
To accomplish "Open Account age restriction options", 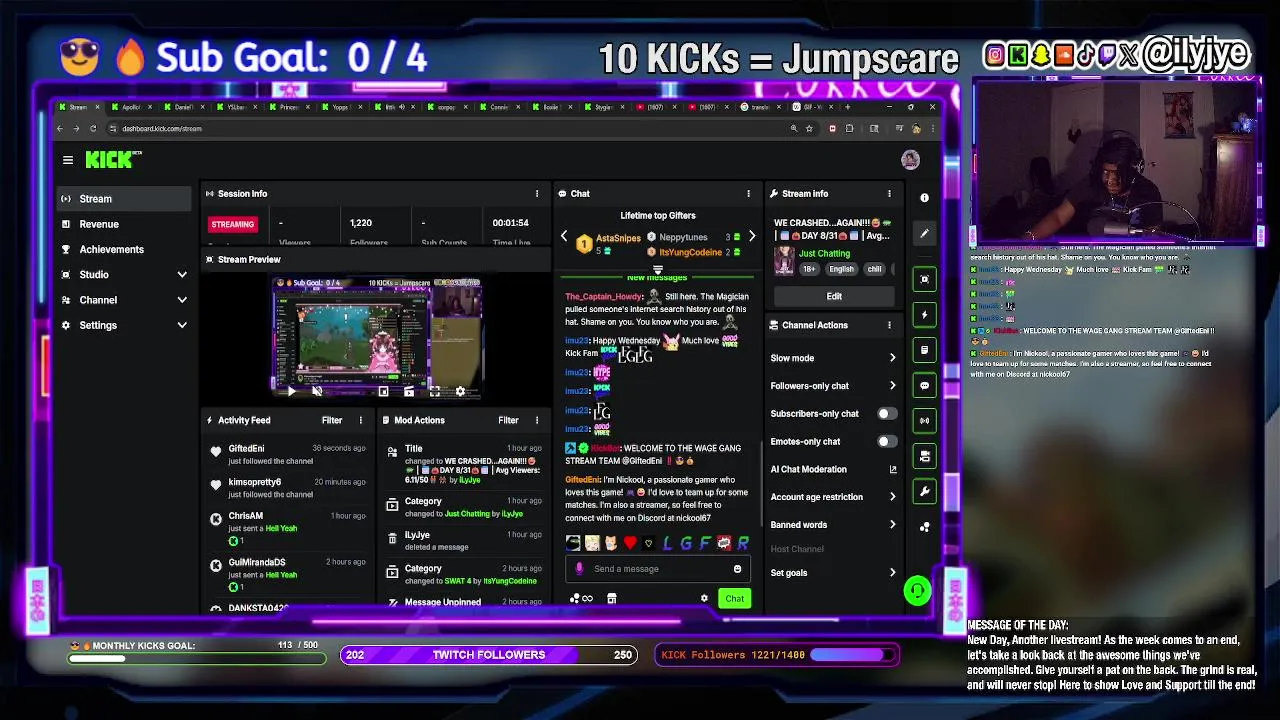I will tap(833, 497).
